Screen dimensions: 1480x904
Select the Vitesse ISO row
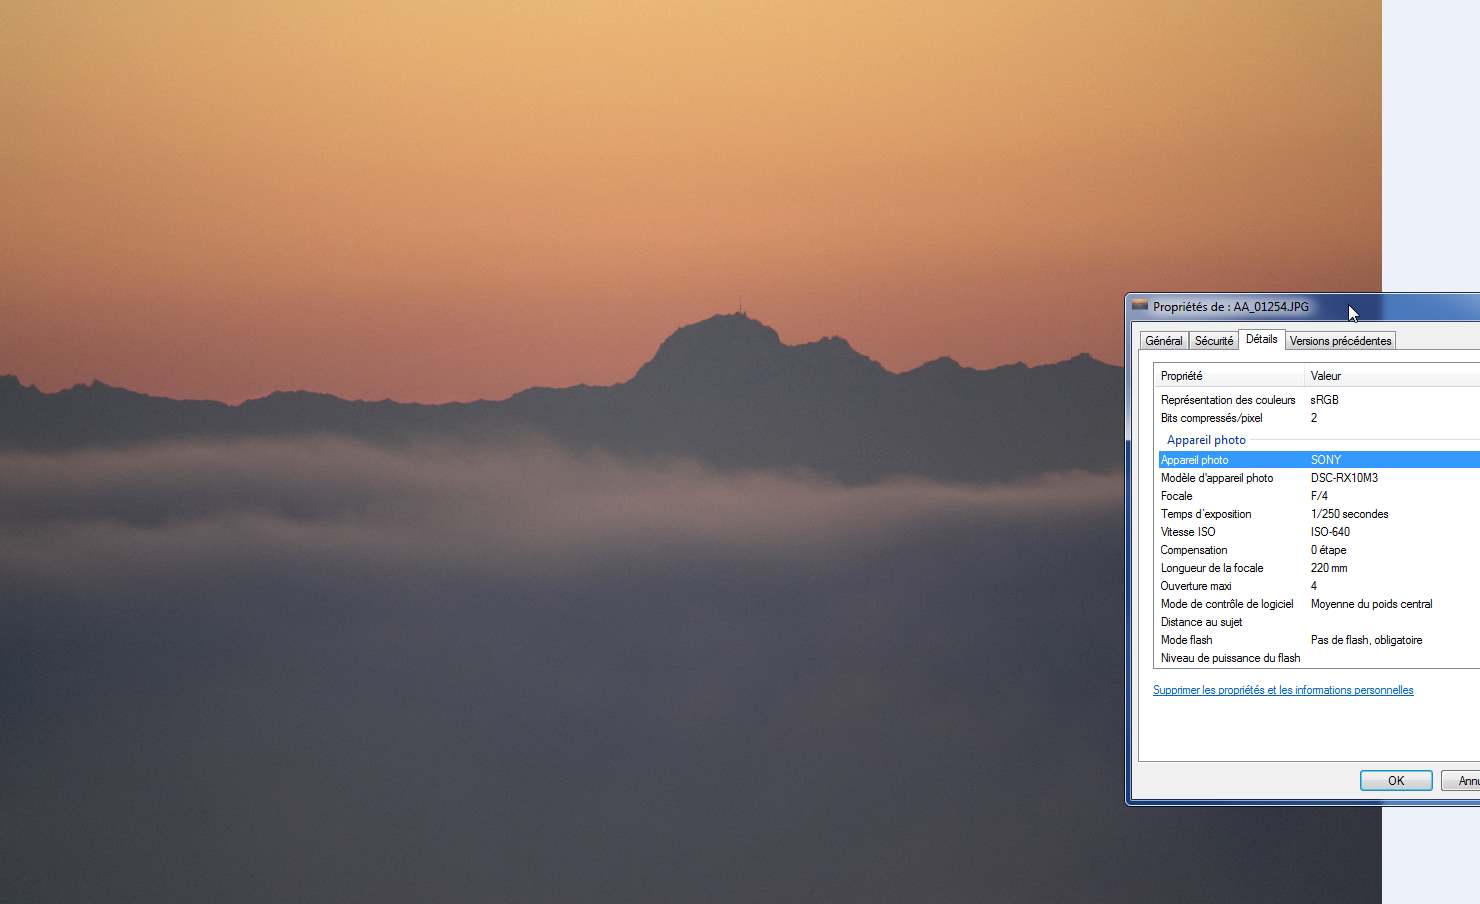click(x=1319, y=532)
